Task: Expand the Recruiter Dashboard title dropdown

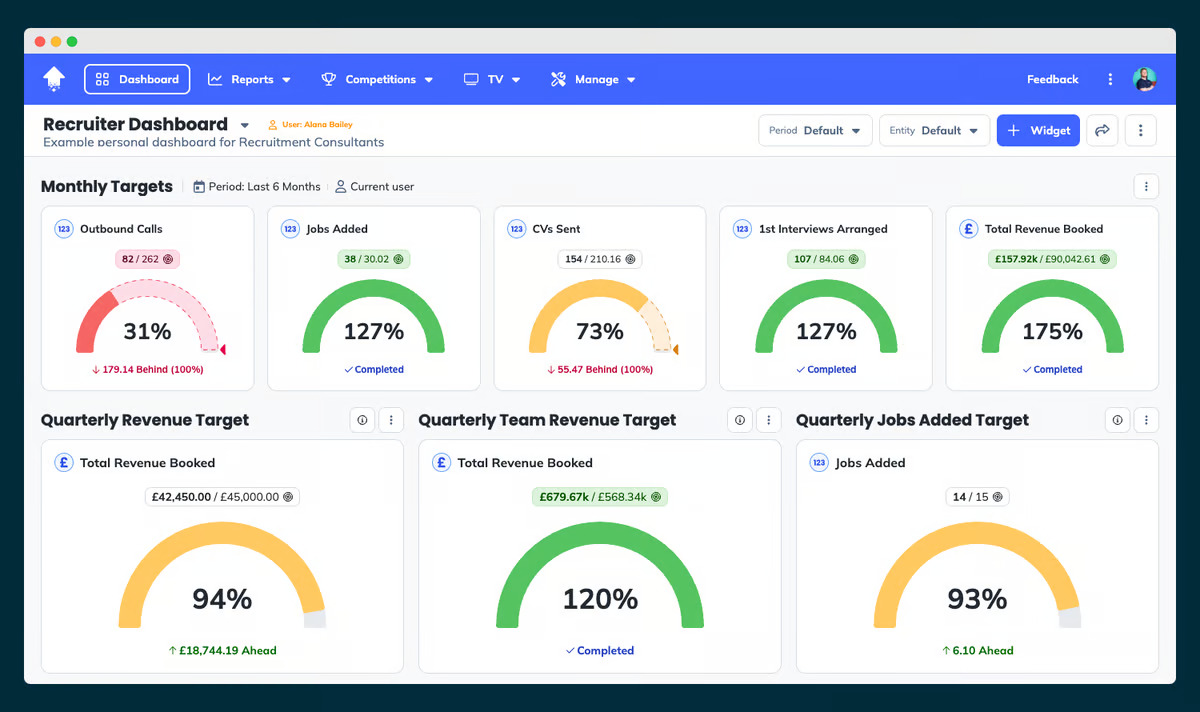Action: [x=244, y=125]
